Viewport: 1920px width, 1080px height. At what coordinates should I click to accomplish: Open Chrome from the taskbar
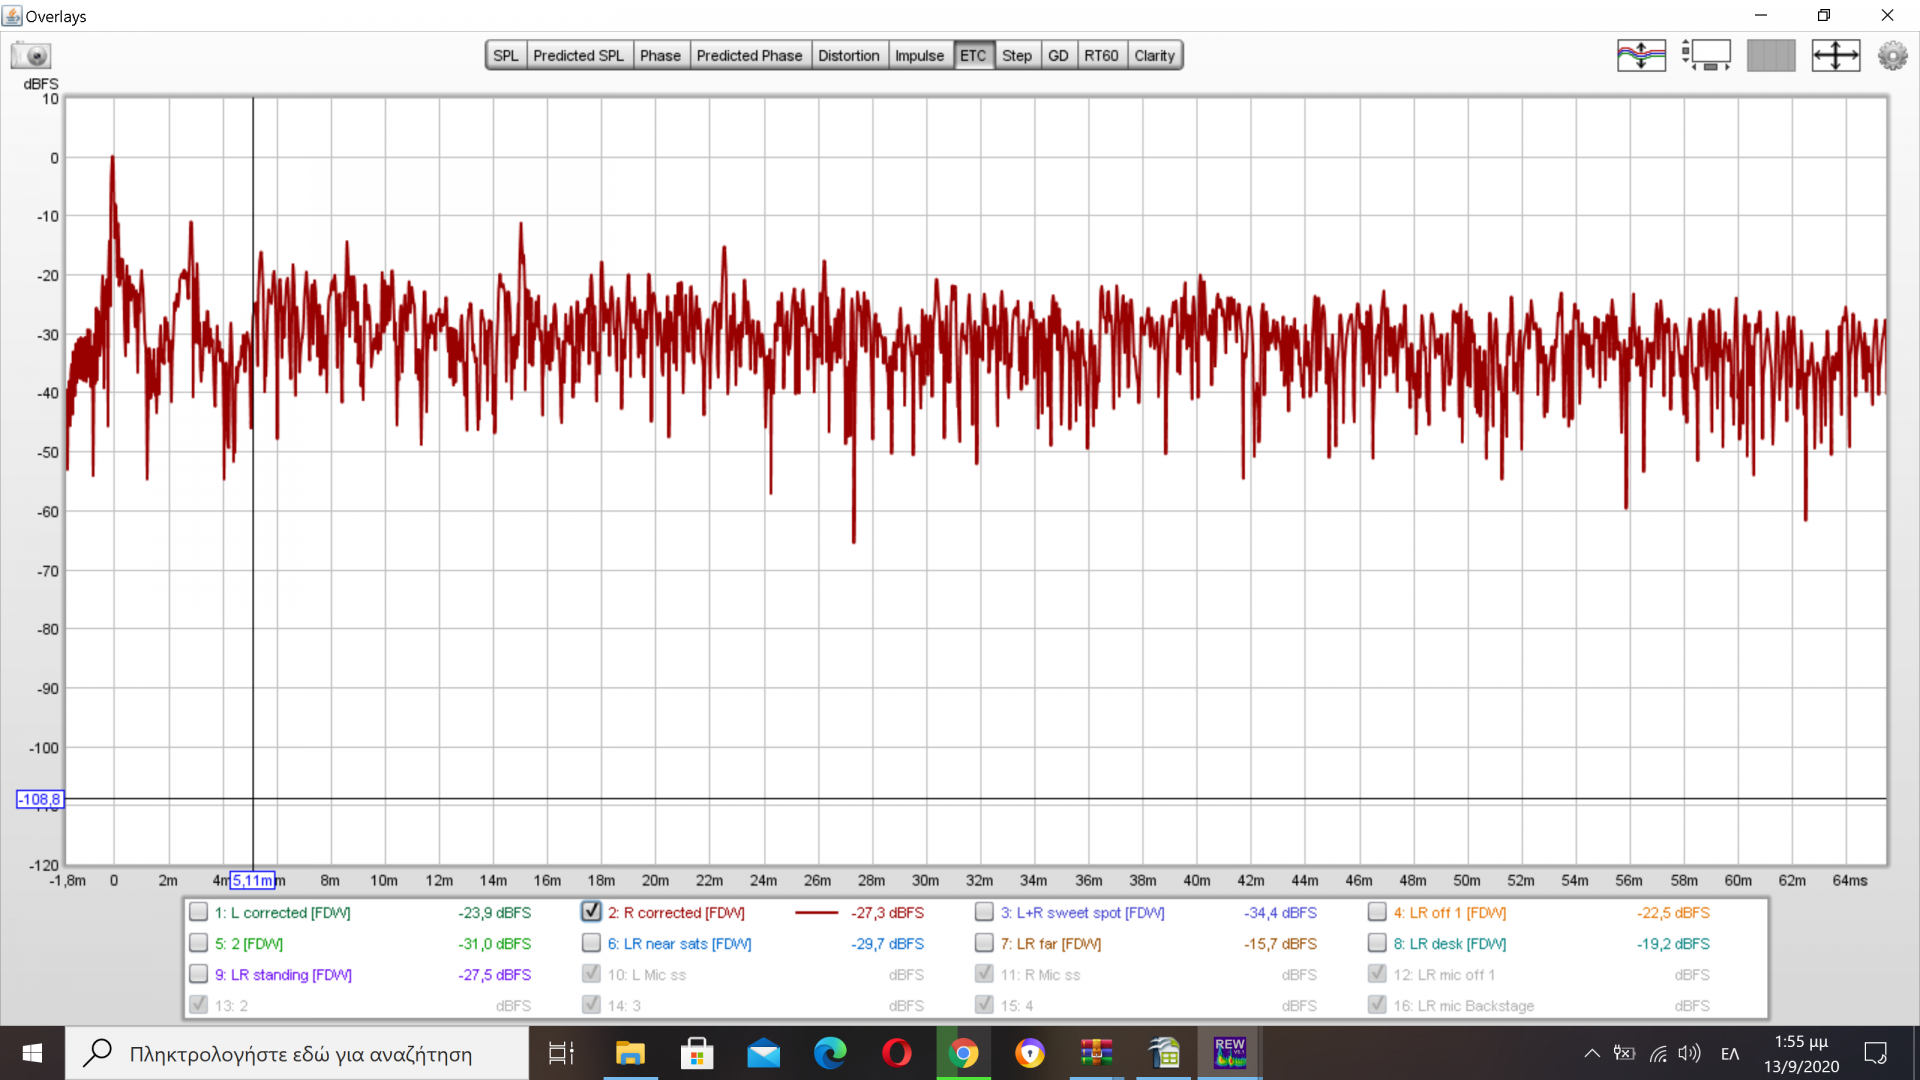click(963, 1053)
